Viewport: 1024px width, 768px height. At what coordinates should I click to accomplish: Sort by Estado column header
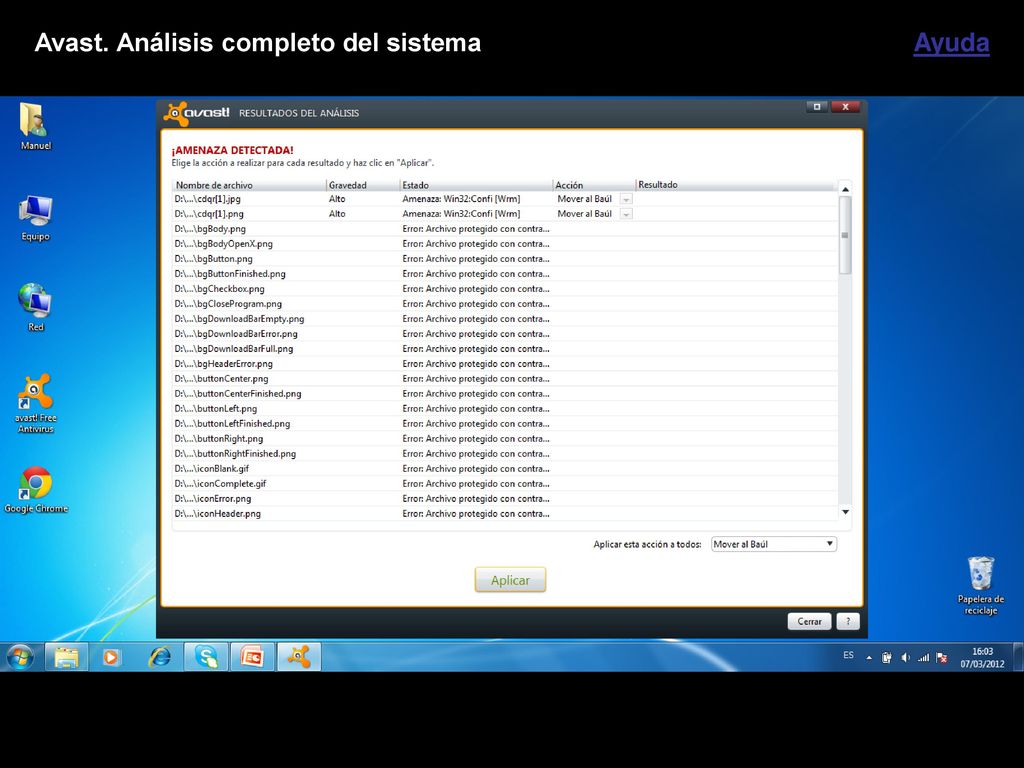point(476,185)
